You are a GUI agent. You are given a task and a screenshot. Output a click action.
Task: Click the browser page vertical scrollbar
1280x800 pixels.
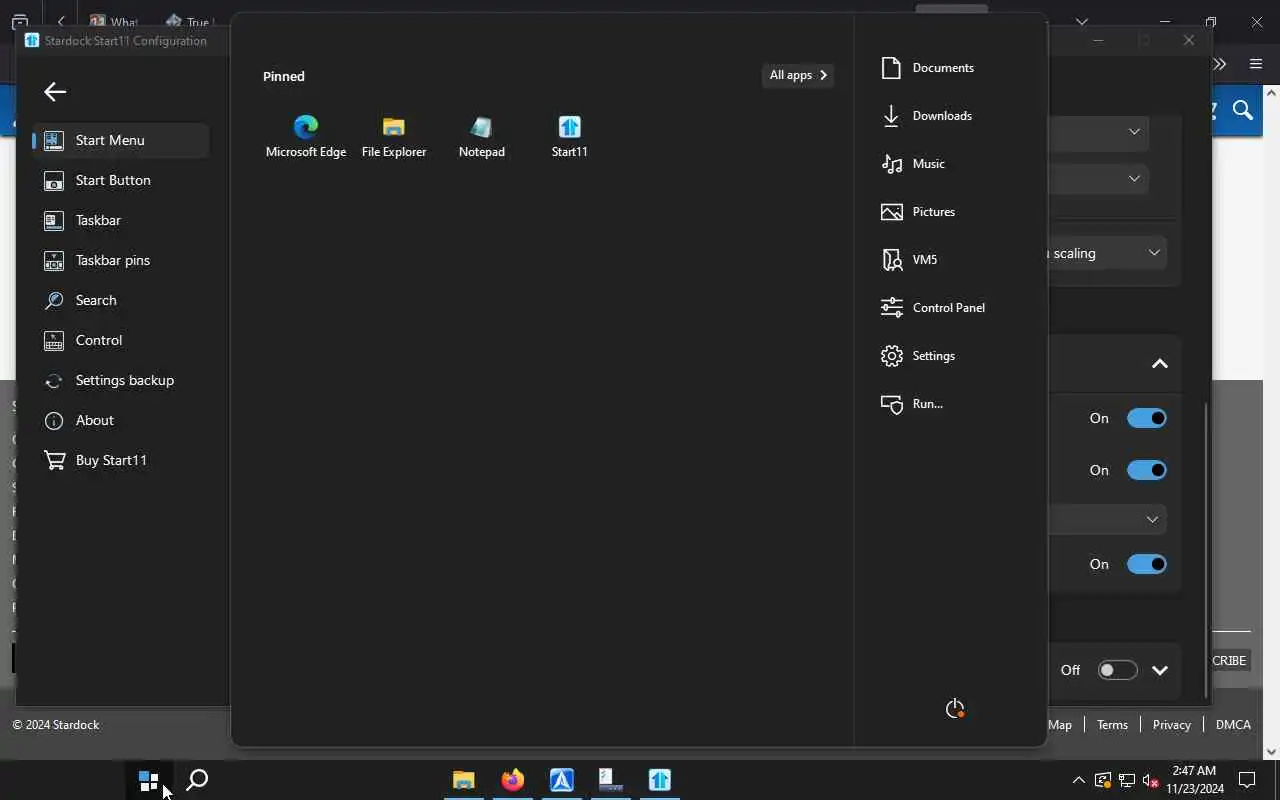click(x=1271, y=420)
